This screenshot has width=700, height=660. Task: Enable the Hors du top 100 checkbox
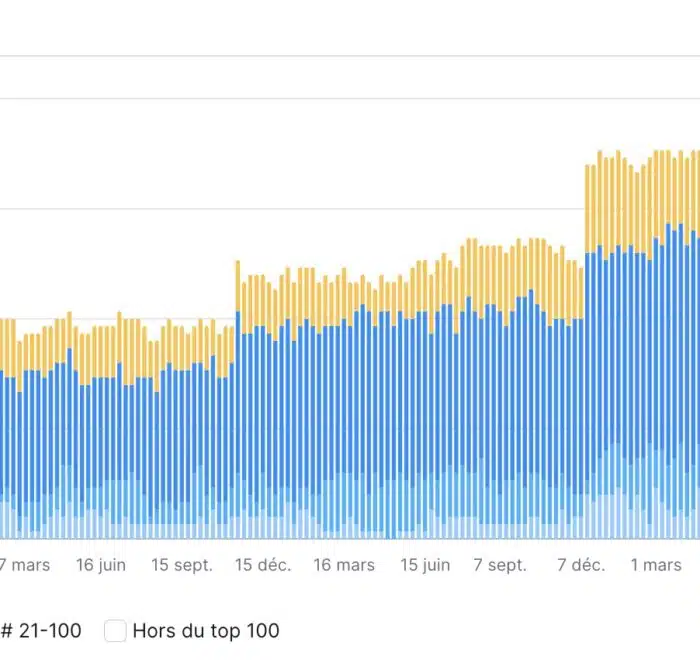point(116,630)
